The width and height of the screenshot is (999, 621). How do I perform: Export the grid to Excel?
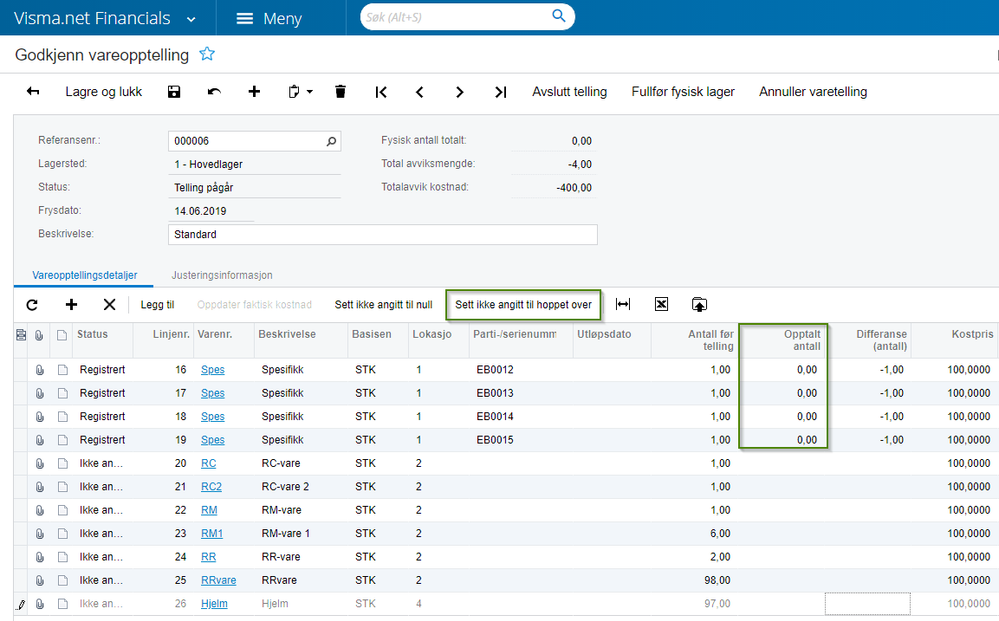[x=661, y=304]
